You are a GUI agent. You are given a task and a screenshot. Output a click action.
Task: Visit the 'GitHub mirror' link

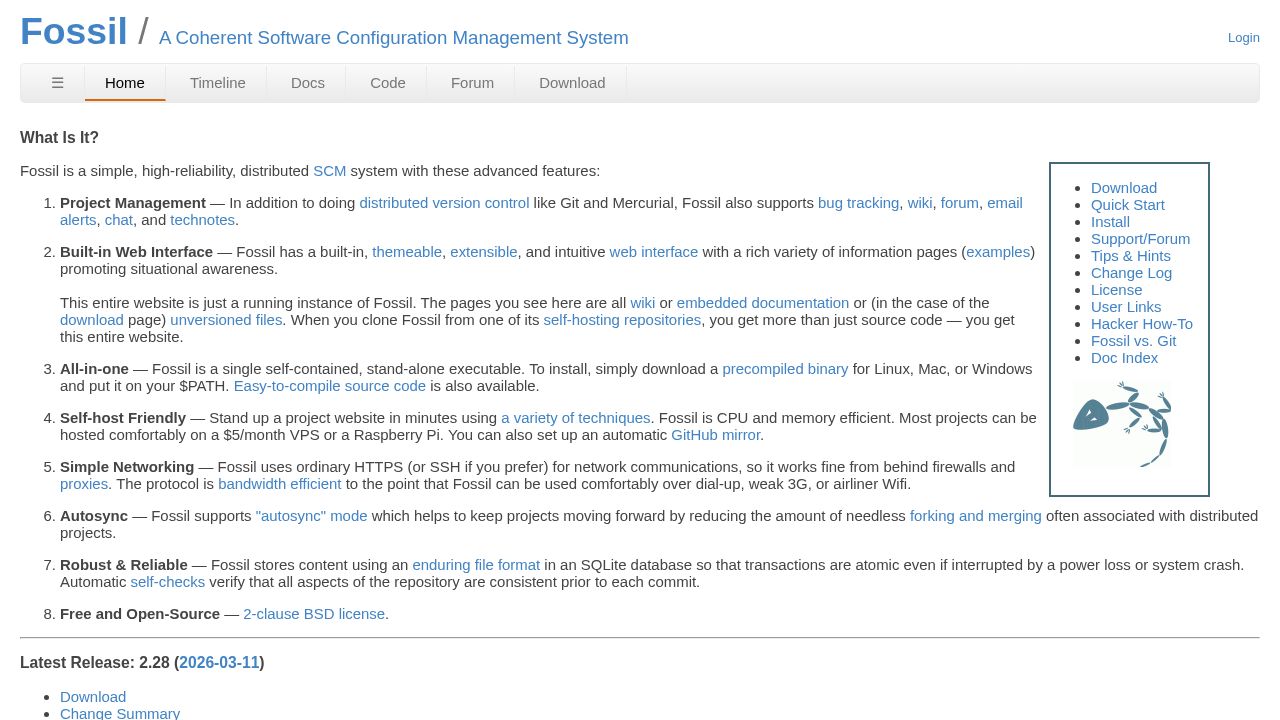click(716, 435)
